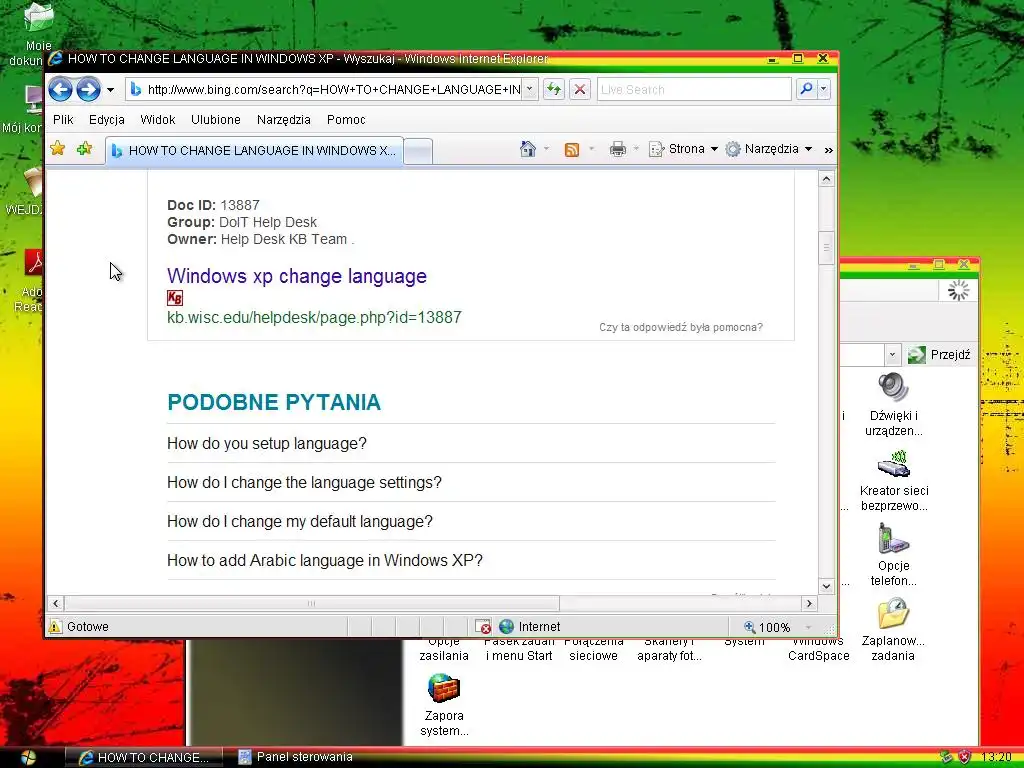Open the Ulubione menu
Screen dimensions: 1024x768
click(x=216, y=120)
